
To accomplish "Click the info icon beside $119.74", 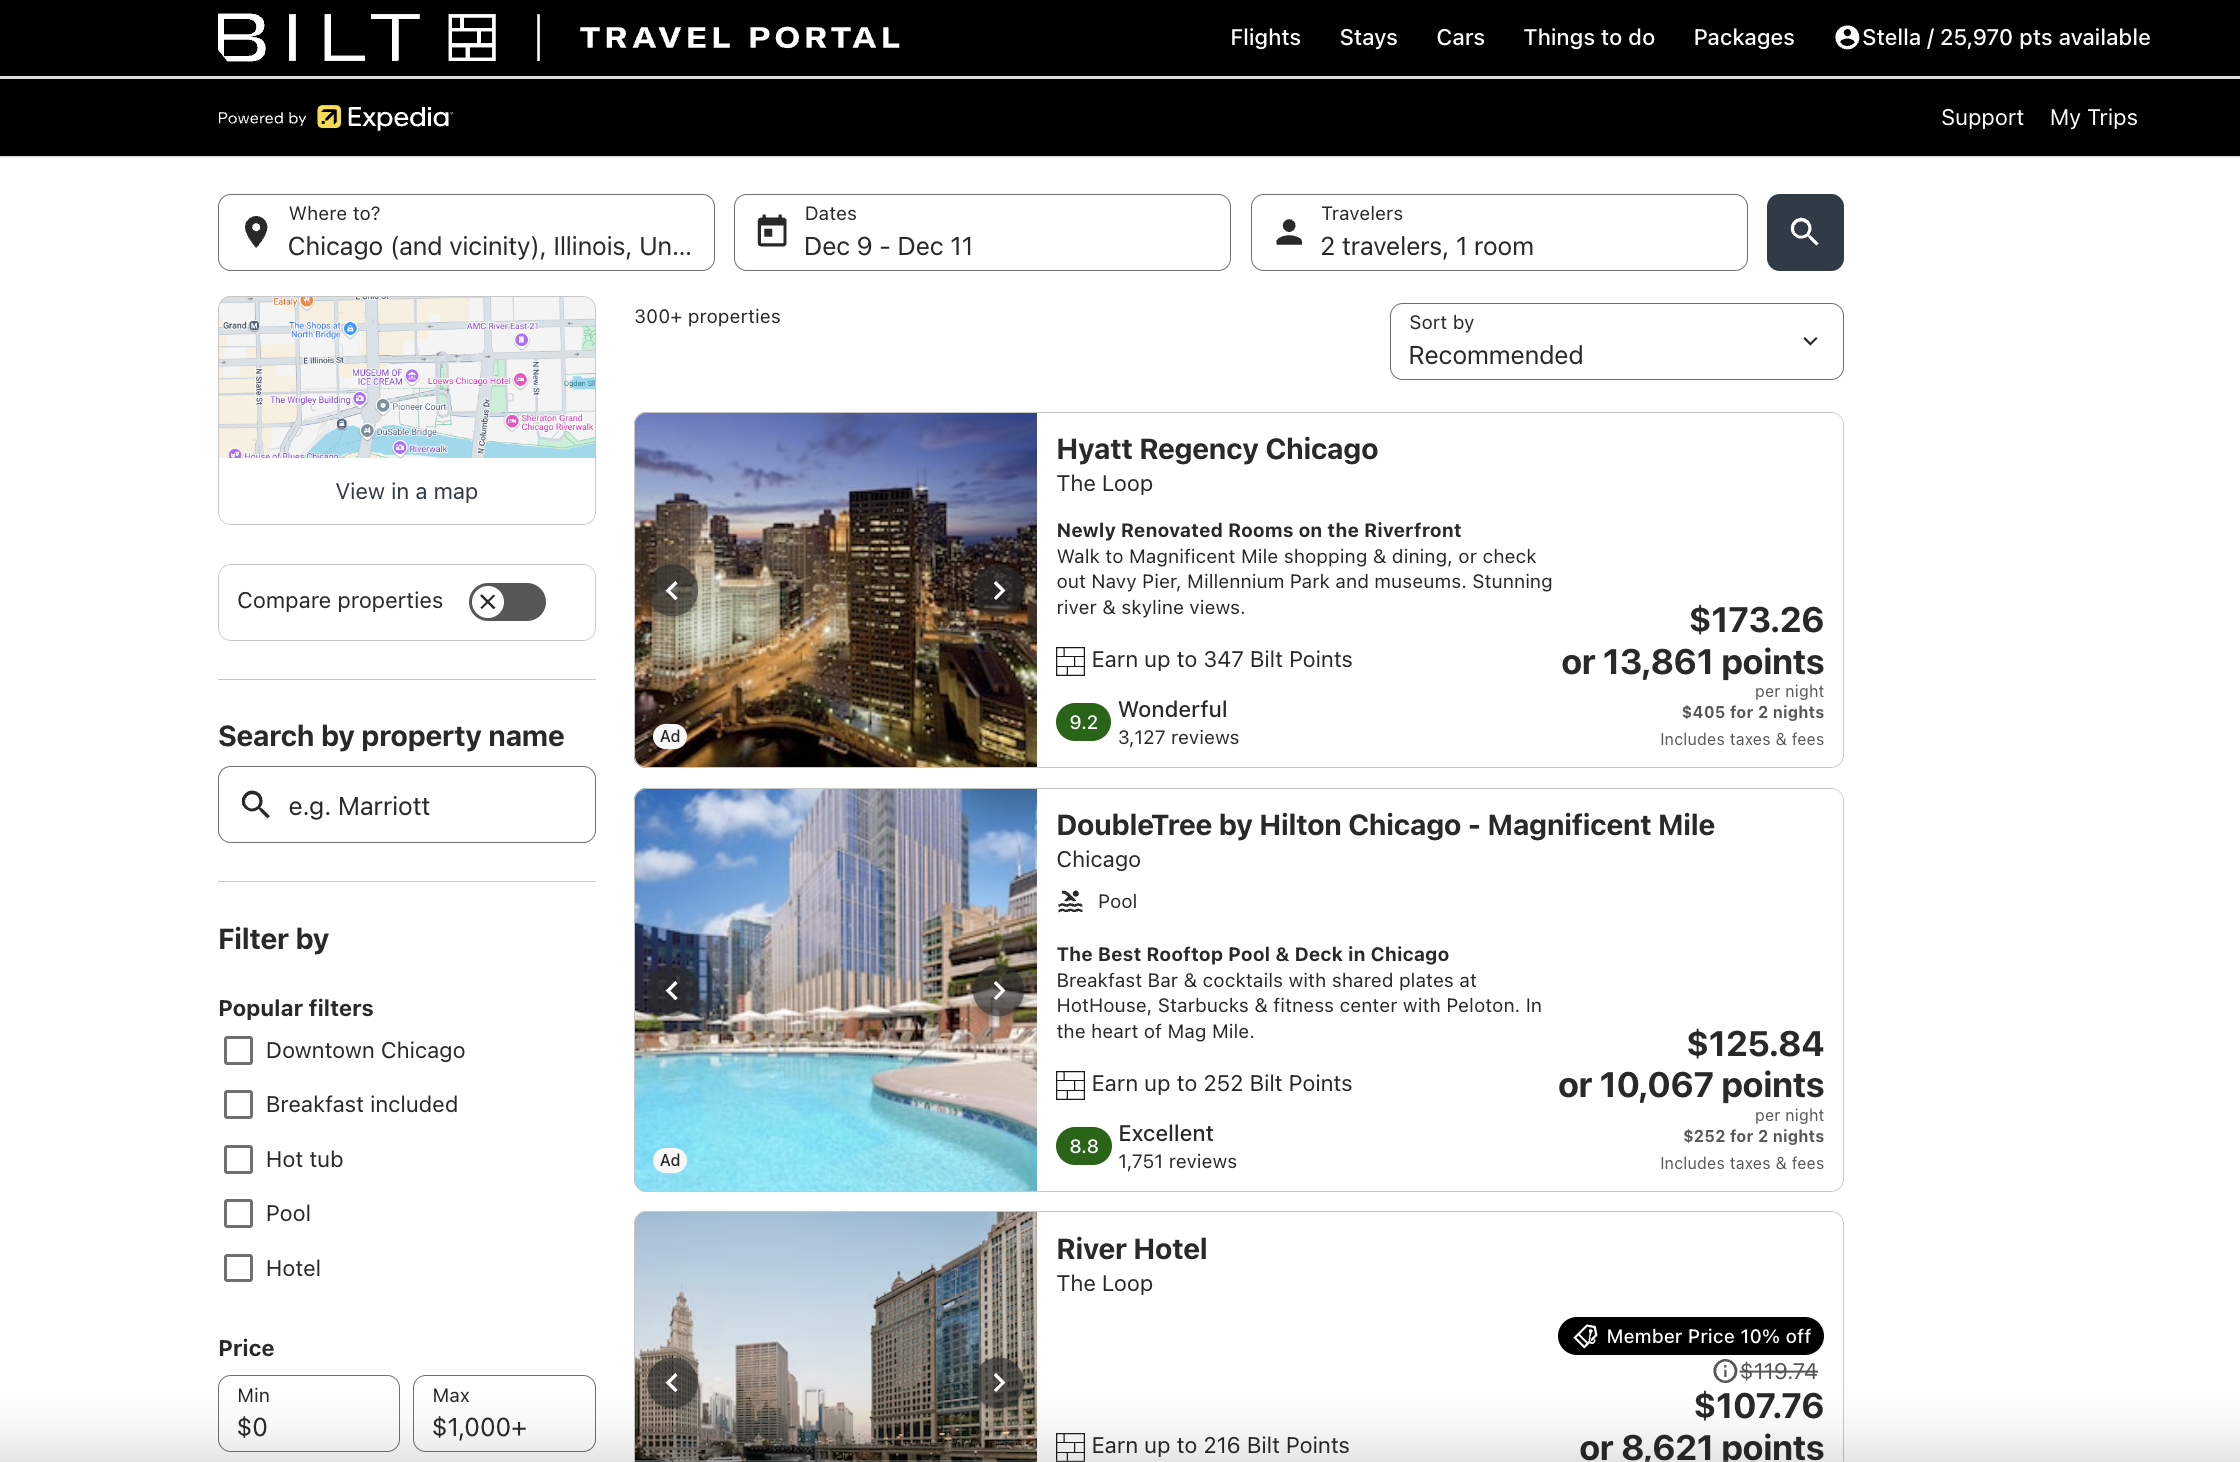I will (x=1725, y=1371).
